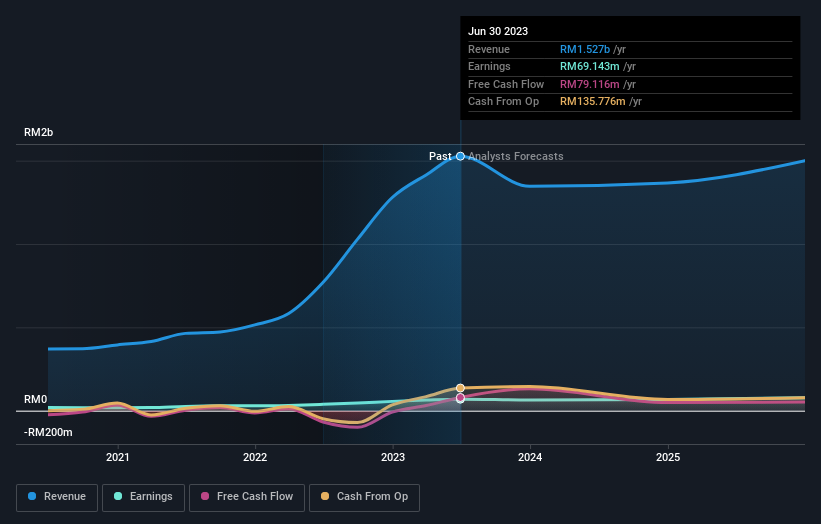The image size is (821, 524).
Task: Toggle the Cash From Op legend button
Action: tap(364, 497)
